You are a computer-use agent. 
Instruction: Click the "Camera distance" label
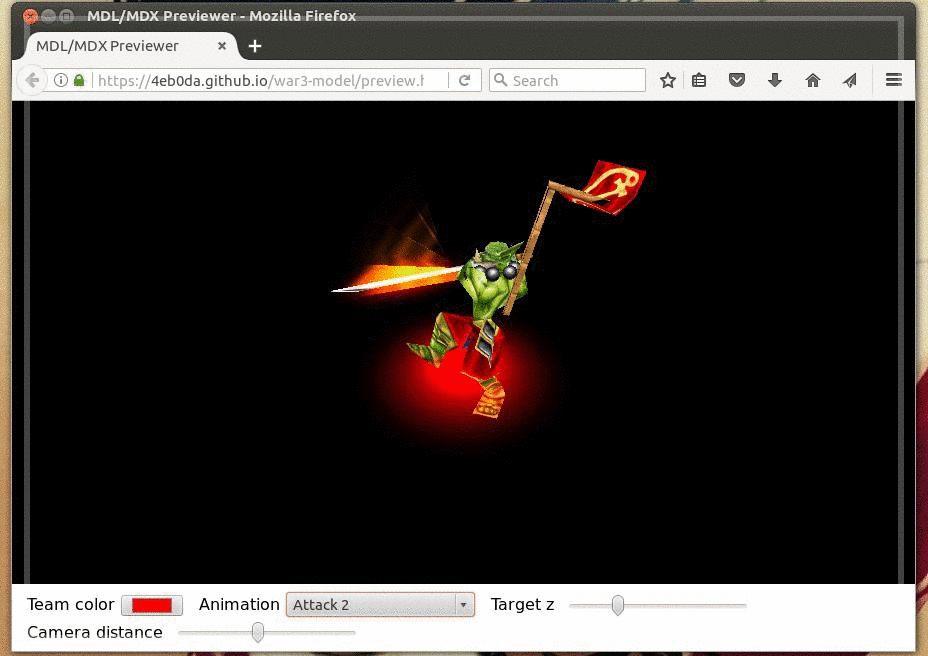(95, 632)
